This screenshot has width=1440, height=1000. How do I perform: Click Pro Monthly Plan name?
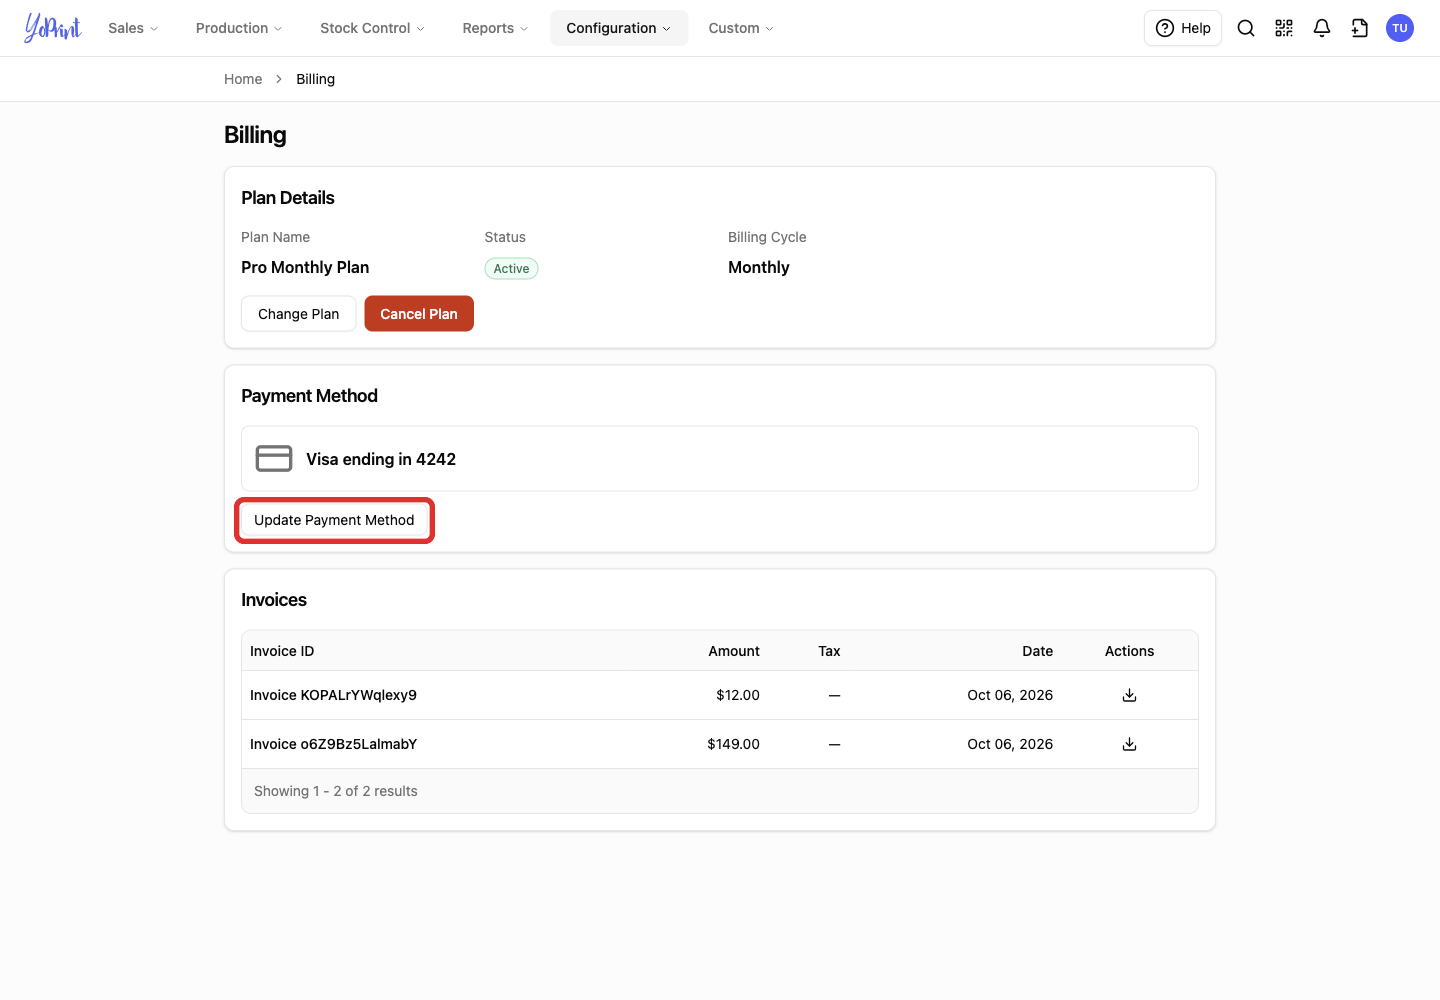click(x=305, y=267)
